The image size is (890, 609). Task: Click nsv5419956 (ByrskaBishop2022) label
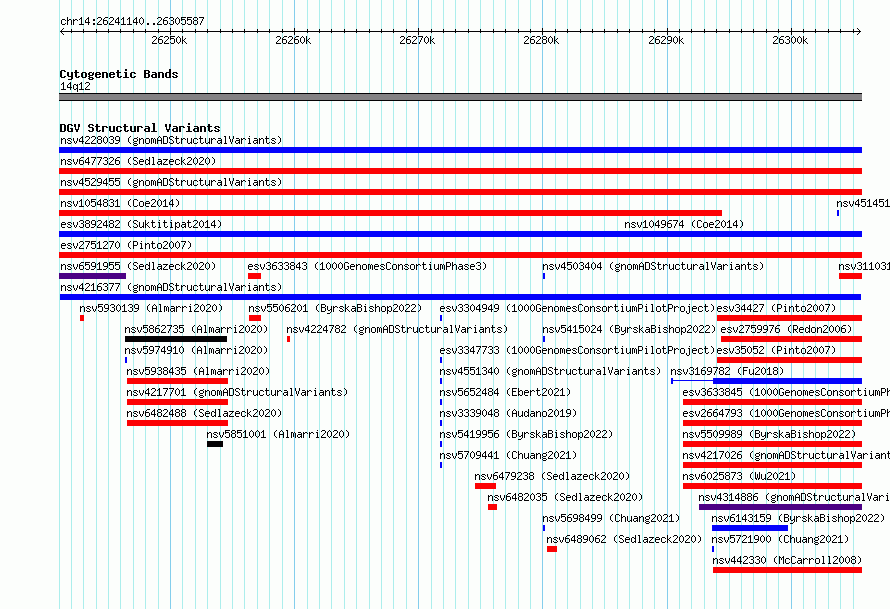(526, 434)
